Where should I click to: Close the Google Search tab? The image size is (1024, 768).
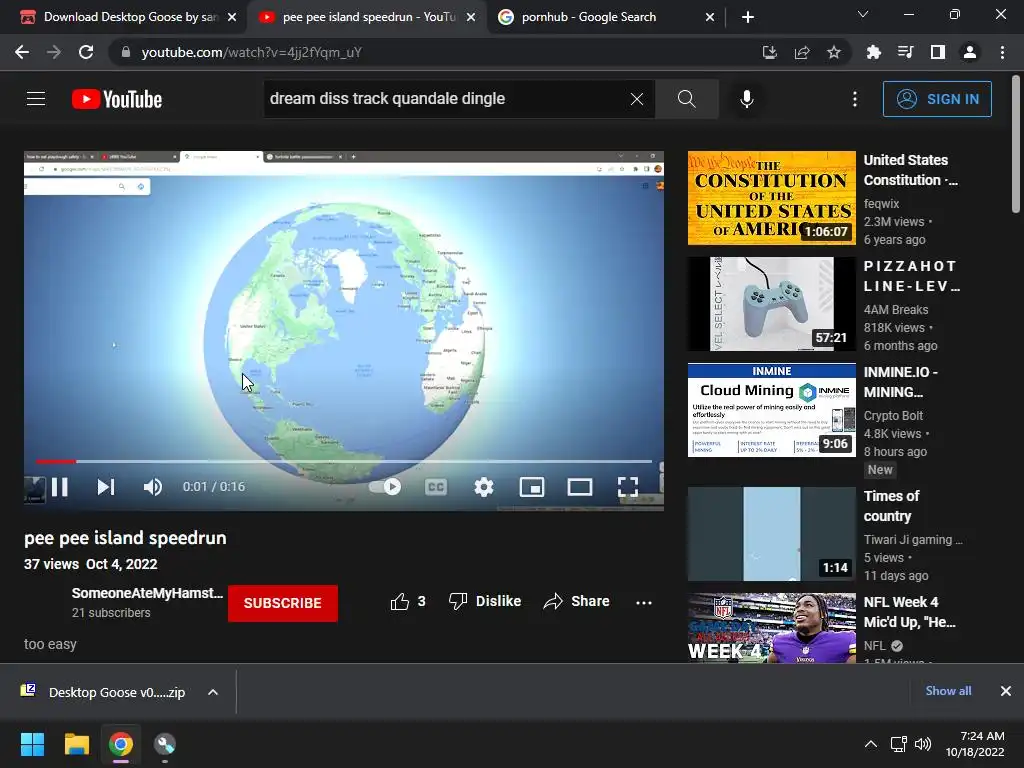click(x=710, y=17)
